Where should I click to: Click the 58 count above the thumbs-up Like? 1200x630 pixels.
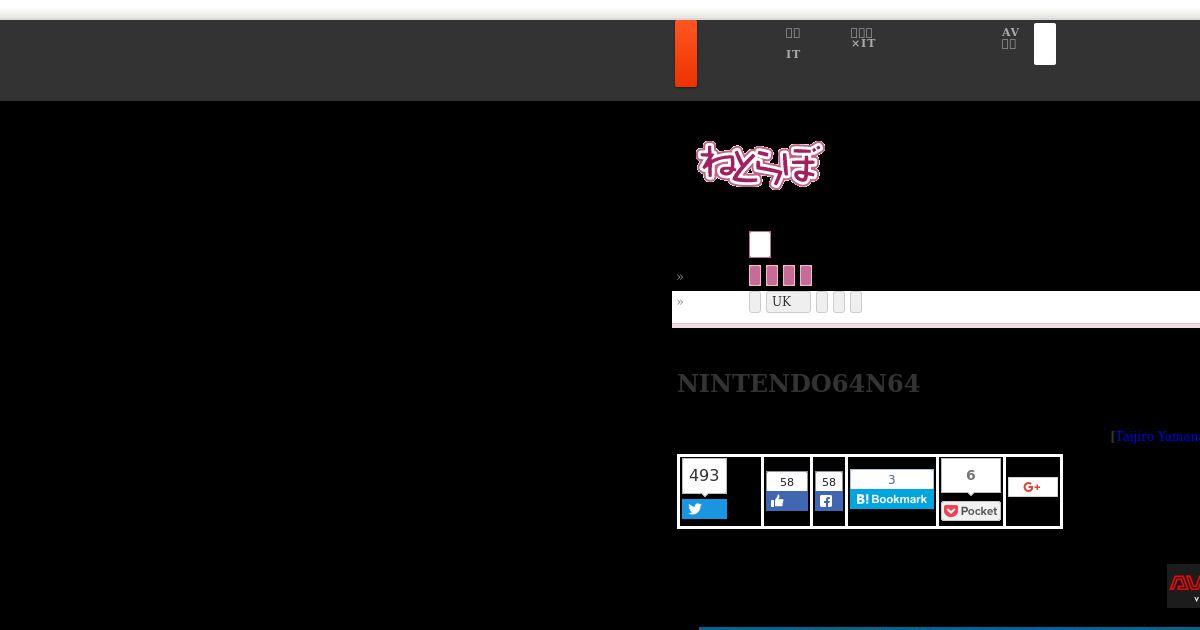tap(787, 482)
